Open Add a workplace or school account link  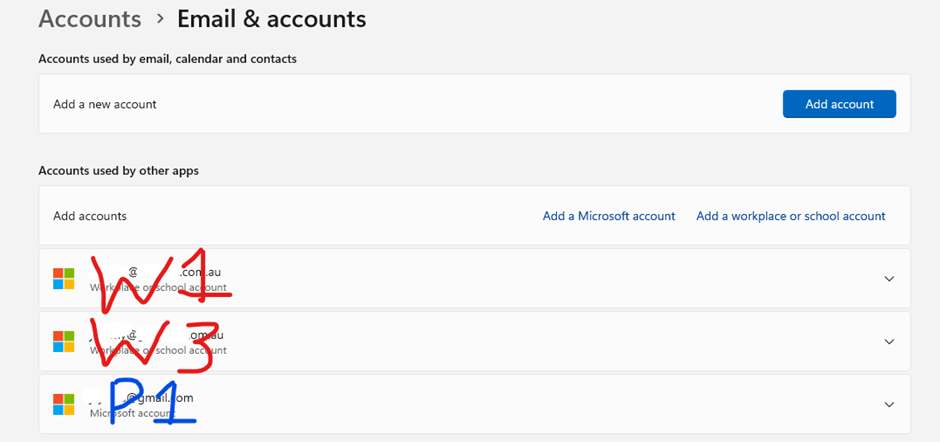tap(791, 216)
